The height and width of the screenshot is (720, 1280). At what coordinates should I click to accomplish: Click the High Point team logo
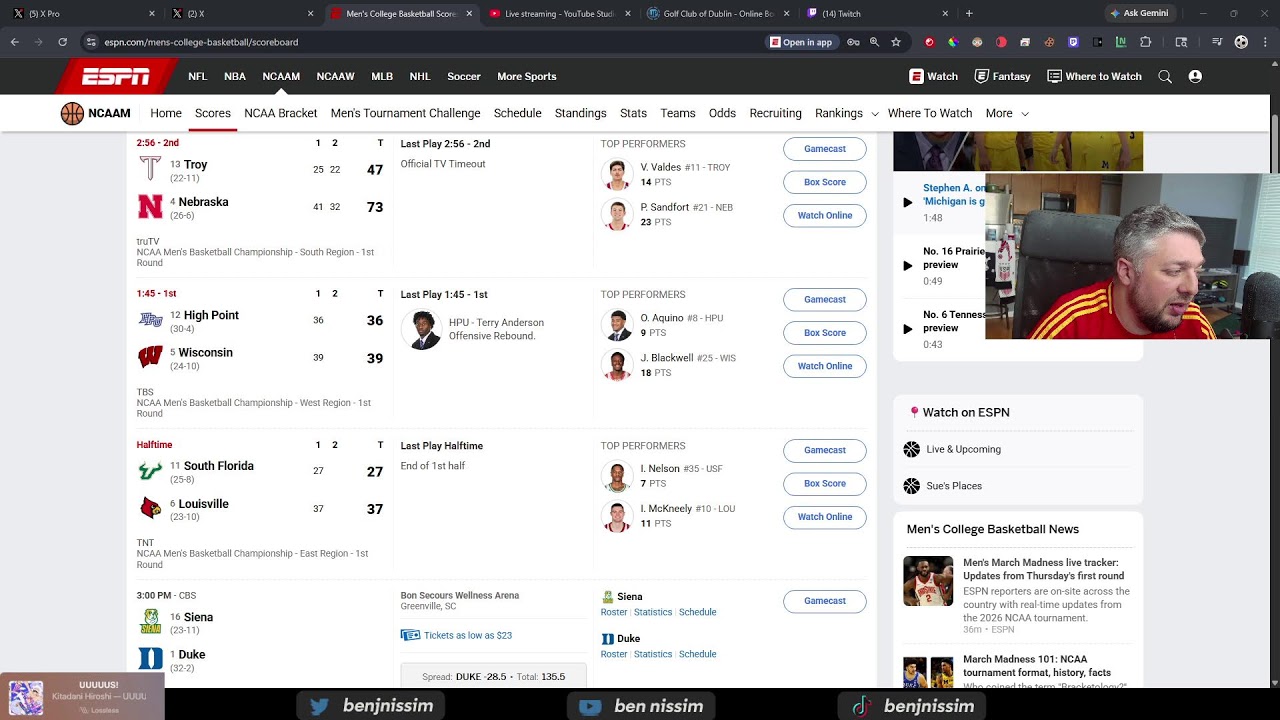pos(150,320)
